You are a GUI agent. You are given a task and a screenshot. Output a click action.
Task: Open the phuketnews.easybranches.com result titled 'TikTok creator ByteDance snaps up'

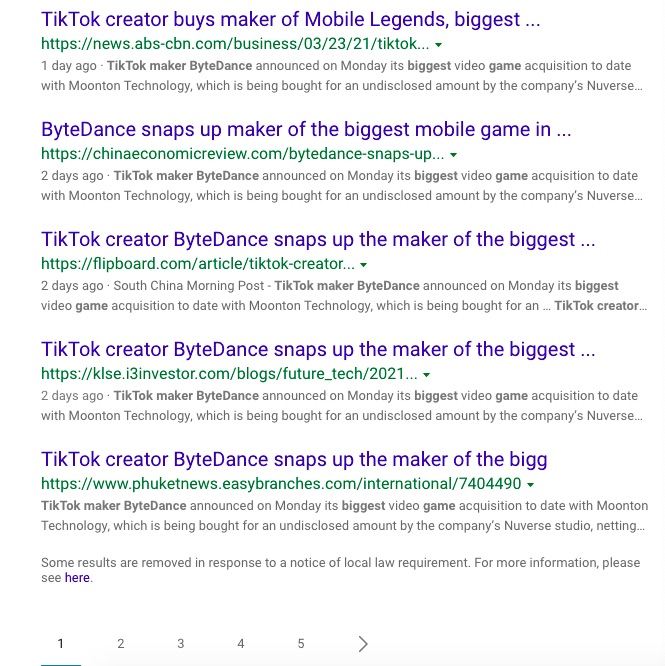(294, 460)
